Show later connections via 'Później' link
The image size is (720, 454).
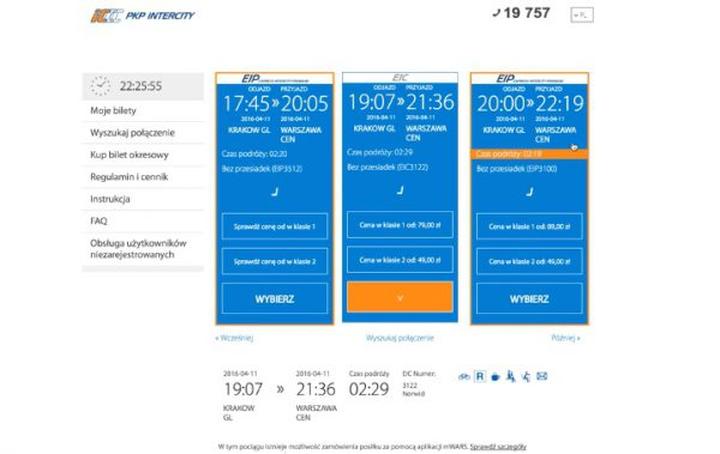coord(565,338)
